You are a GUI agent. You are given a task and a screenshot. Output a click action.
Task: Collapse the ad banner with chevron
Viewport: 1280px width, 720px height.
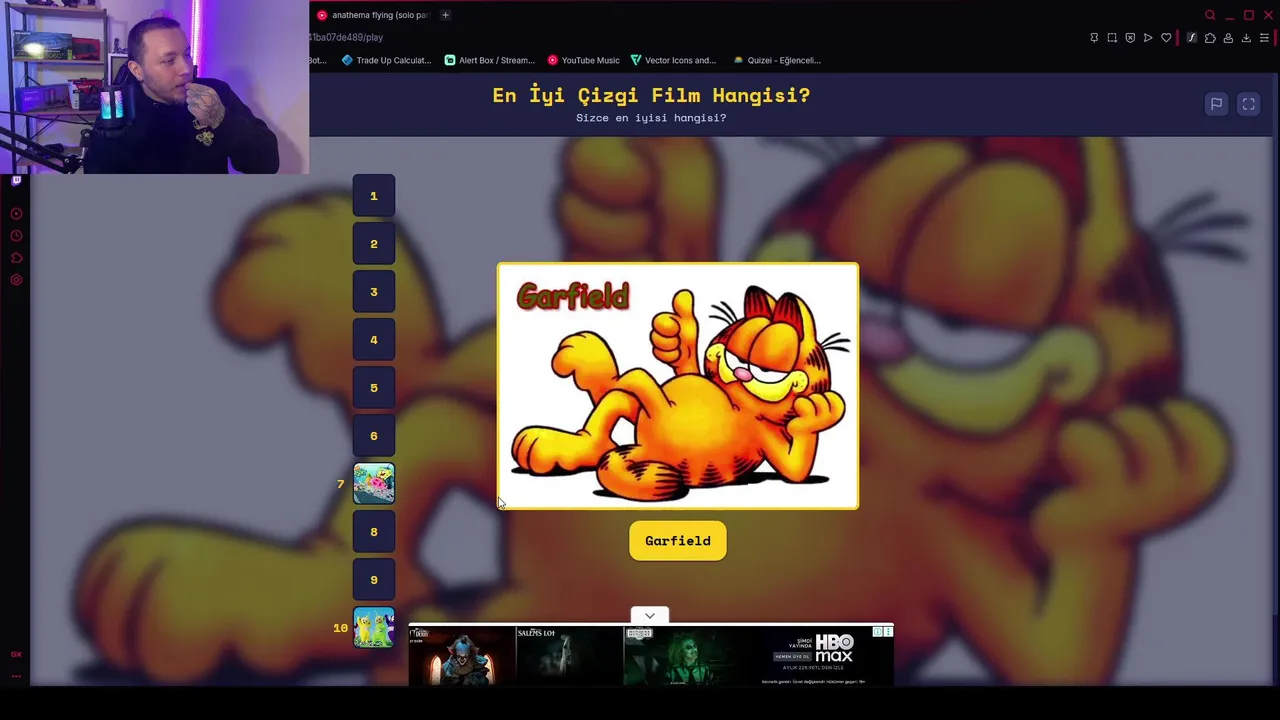[x=650, y=616]
